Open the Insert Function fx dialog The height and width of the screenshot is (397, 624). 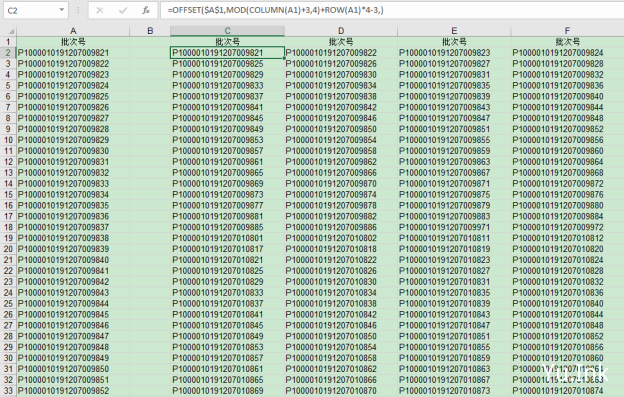click(146, 10)
